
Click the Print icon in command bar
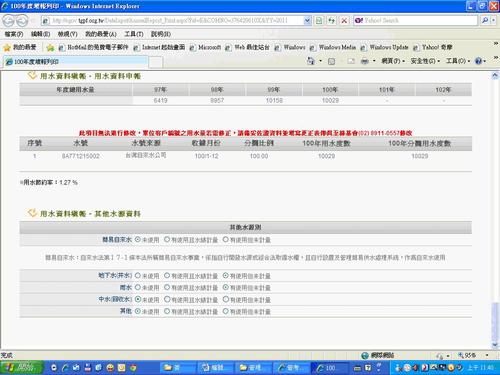tap(365, 61)
